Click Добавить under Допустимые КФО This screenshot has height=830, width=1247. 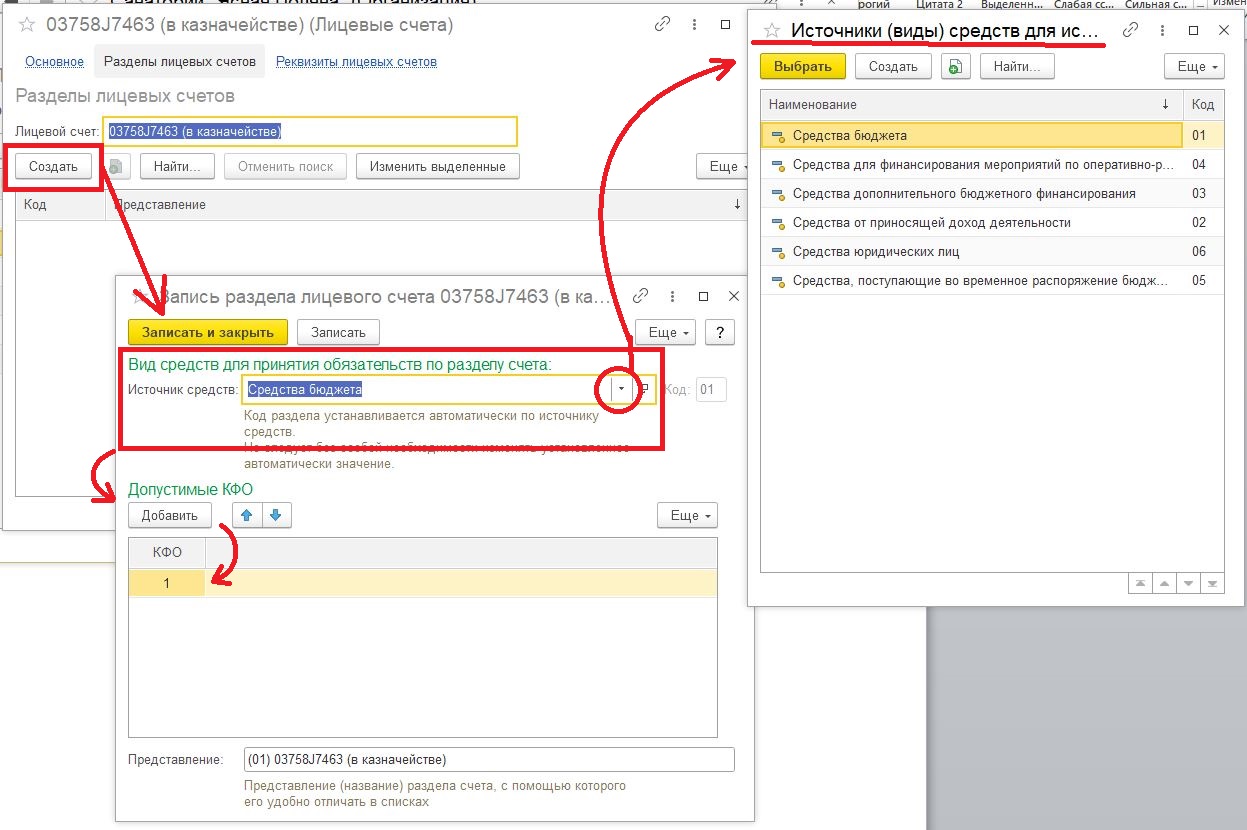[170, 515]
